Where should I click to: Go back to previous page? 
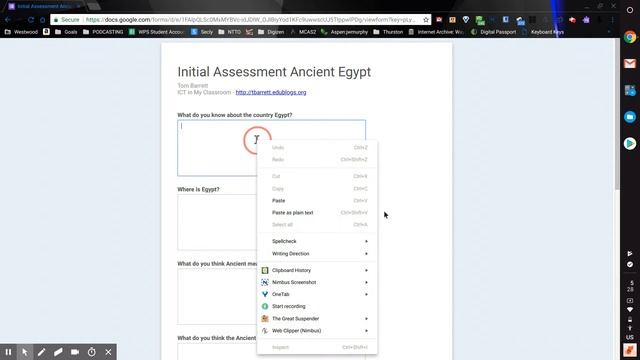click(x=8, y=20)
